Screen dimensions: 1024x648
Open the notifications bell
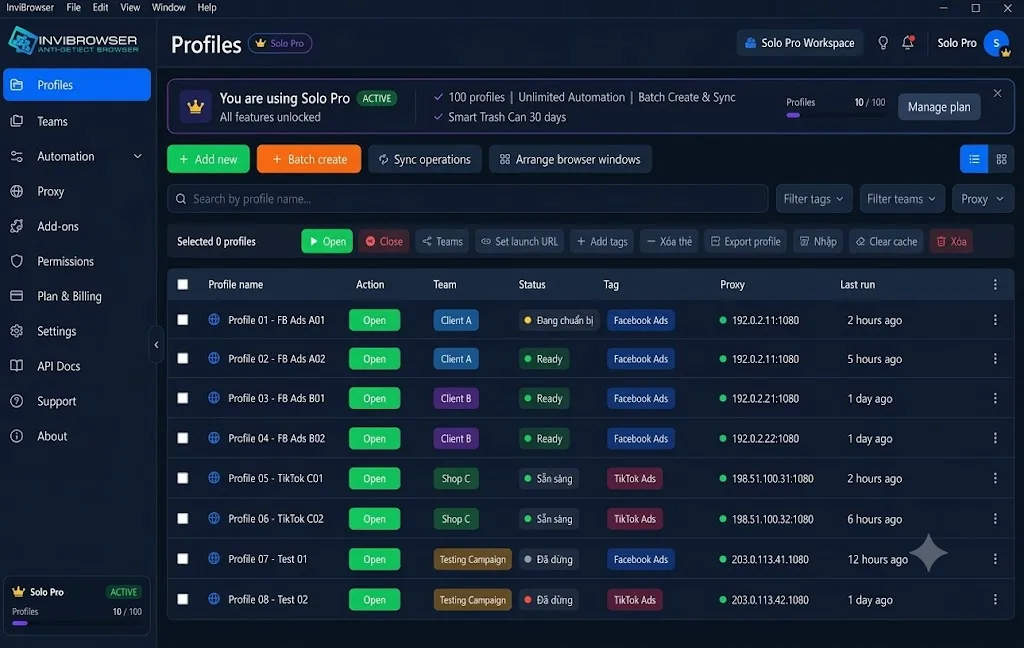point(908,43)
